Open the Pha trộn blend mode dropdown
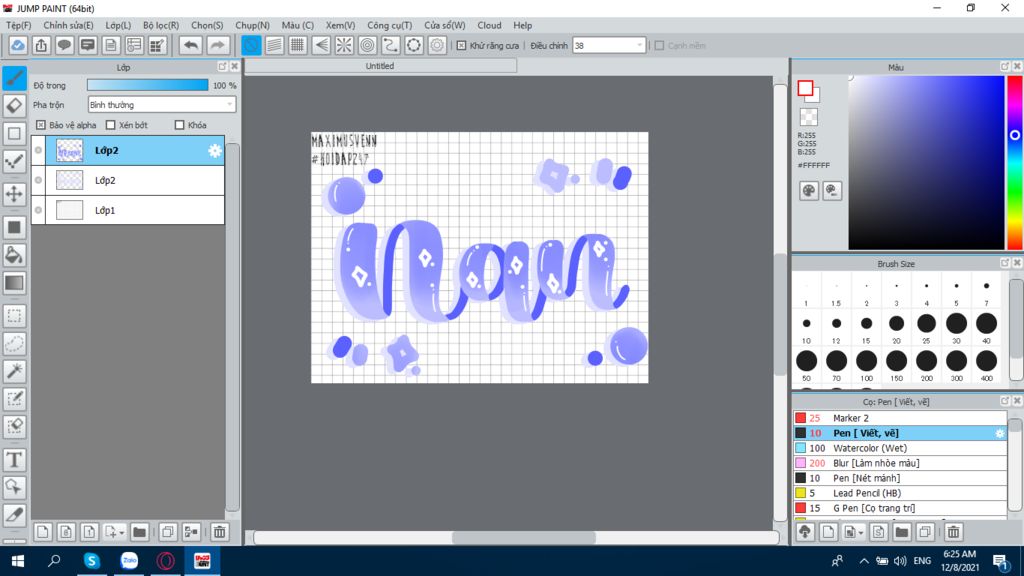Viewport: 1024px width, 576px height. click(x=161, y=104)
